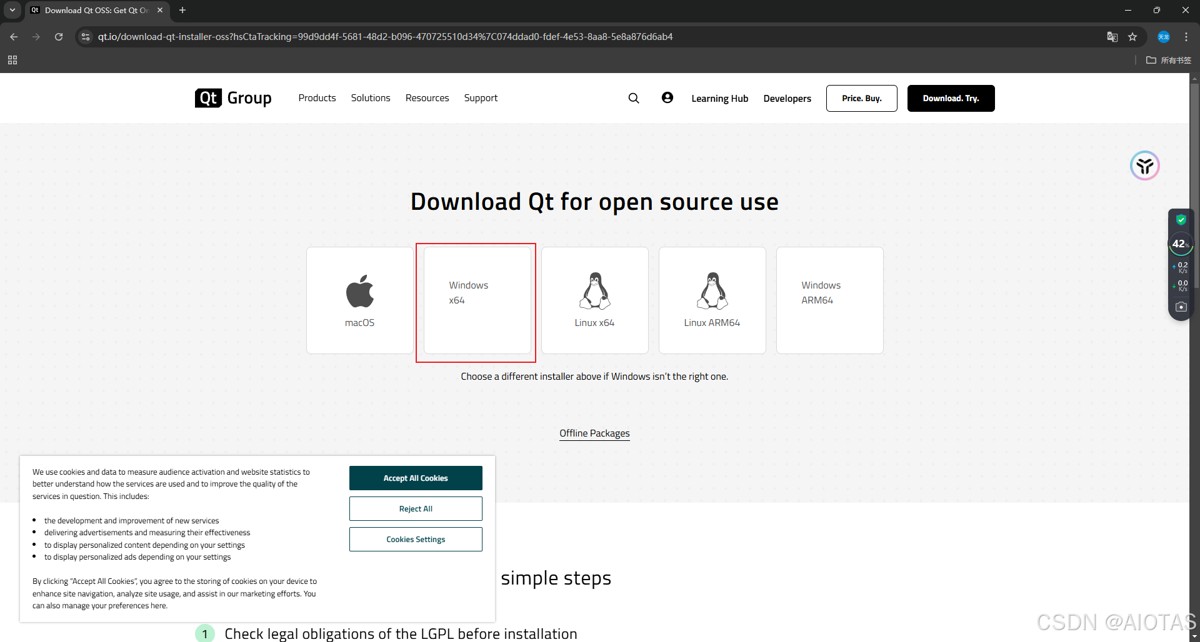Image resolution: width=1200 pixels, height=642 pixels.
Task: Select the Linux ARM64 penguin tile
Action: 712,300
